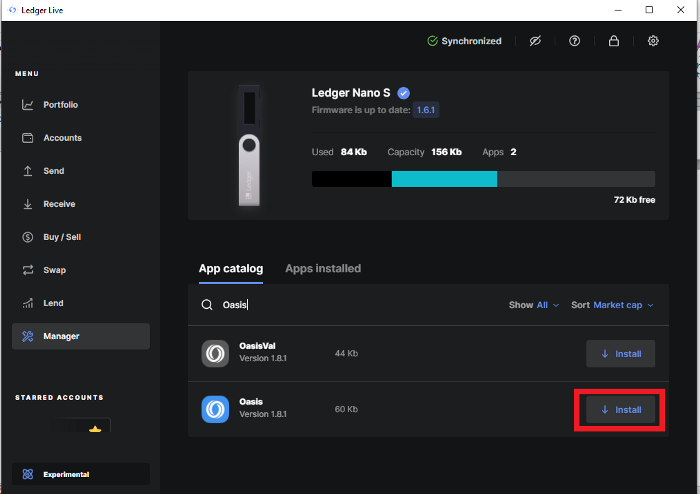The width and height of the screenshot is (700, 494).
Task: Open settings using the gear icon
Action: (x=653, y=41)
